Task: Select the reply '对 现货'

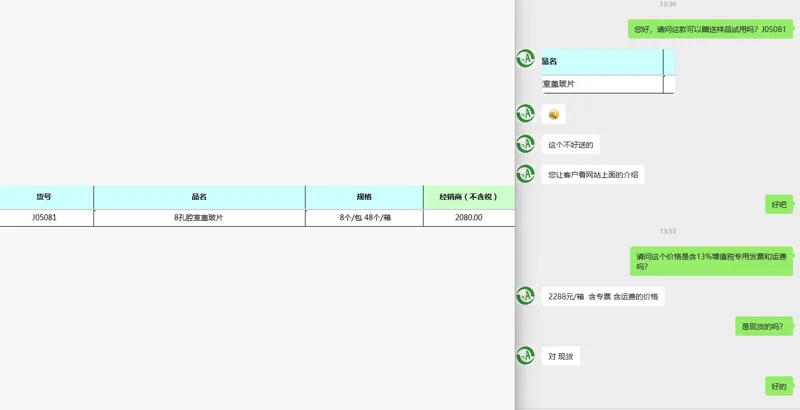Action: click(561, 356)
